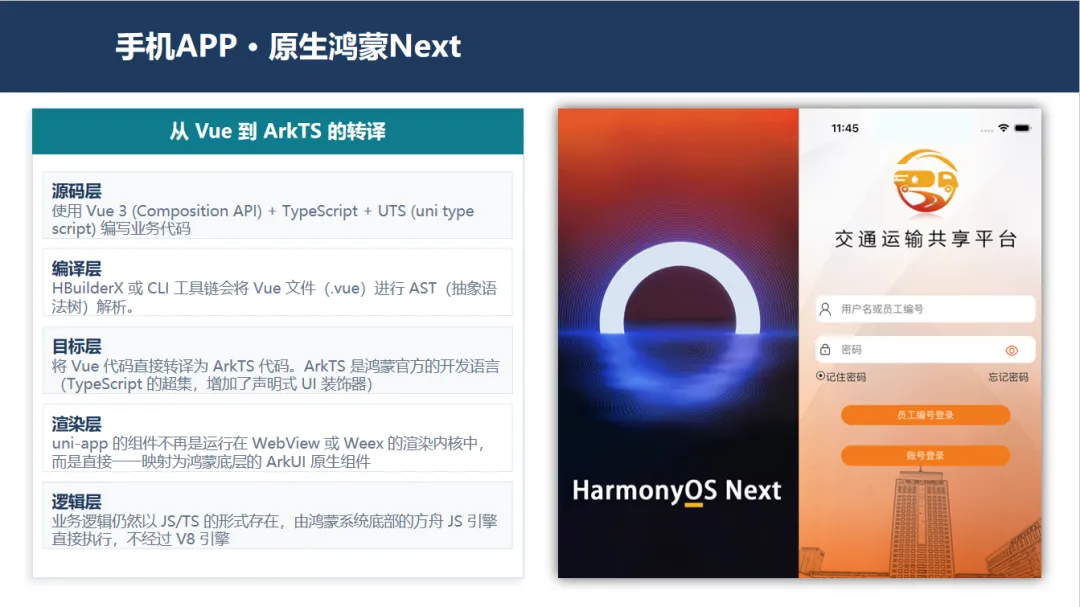Click the 用户名或员工编号 input field

coord(925,309)
